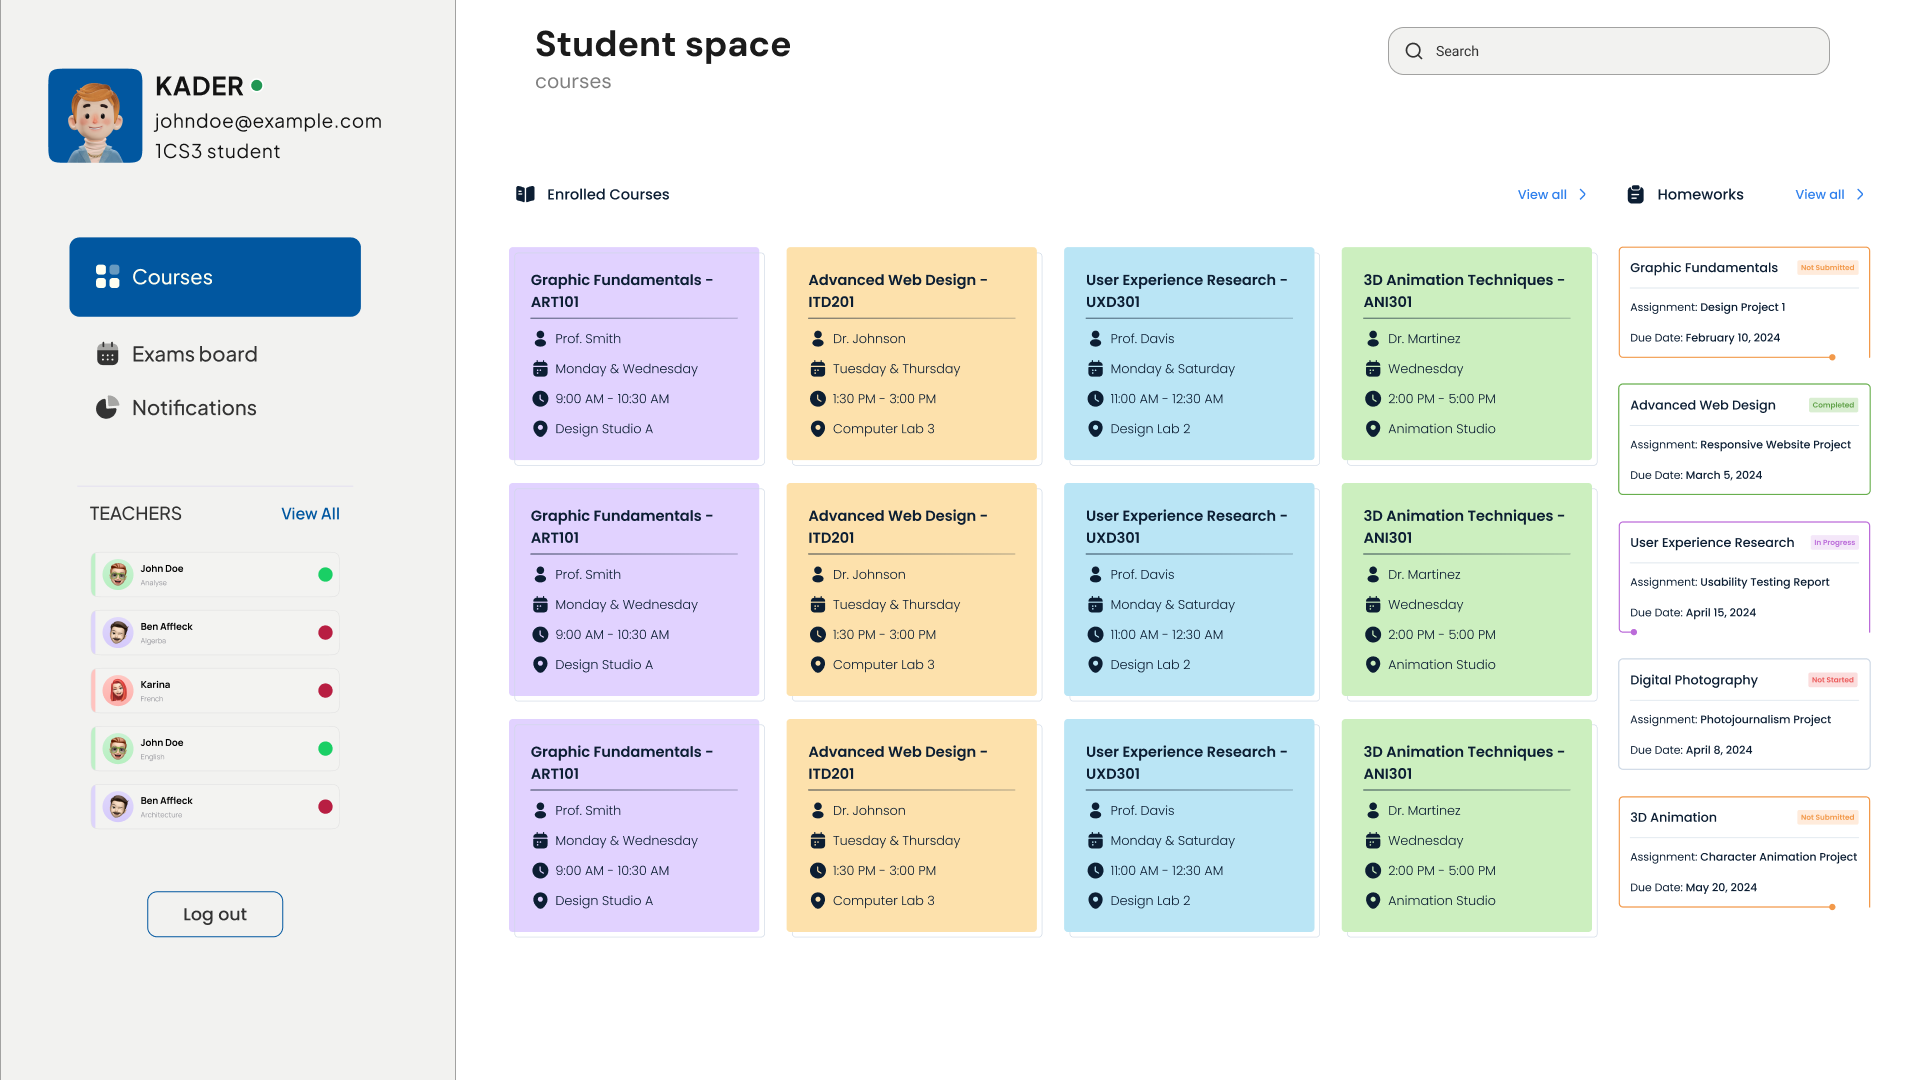The image size is (1920, 1080).
Task: Open Karina's teacher entry in the list
Action: tap(214, 690)
